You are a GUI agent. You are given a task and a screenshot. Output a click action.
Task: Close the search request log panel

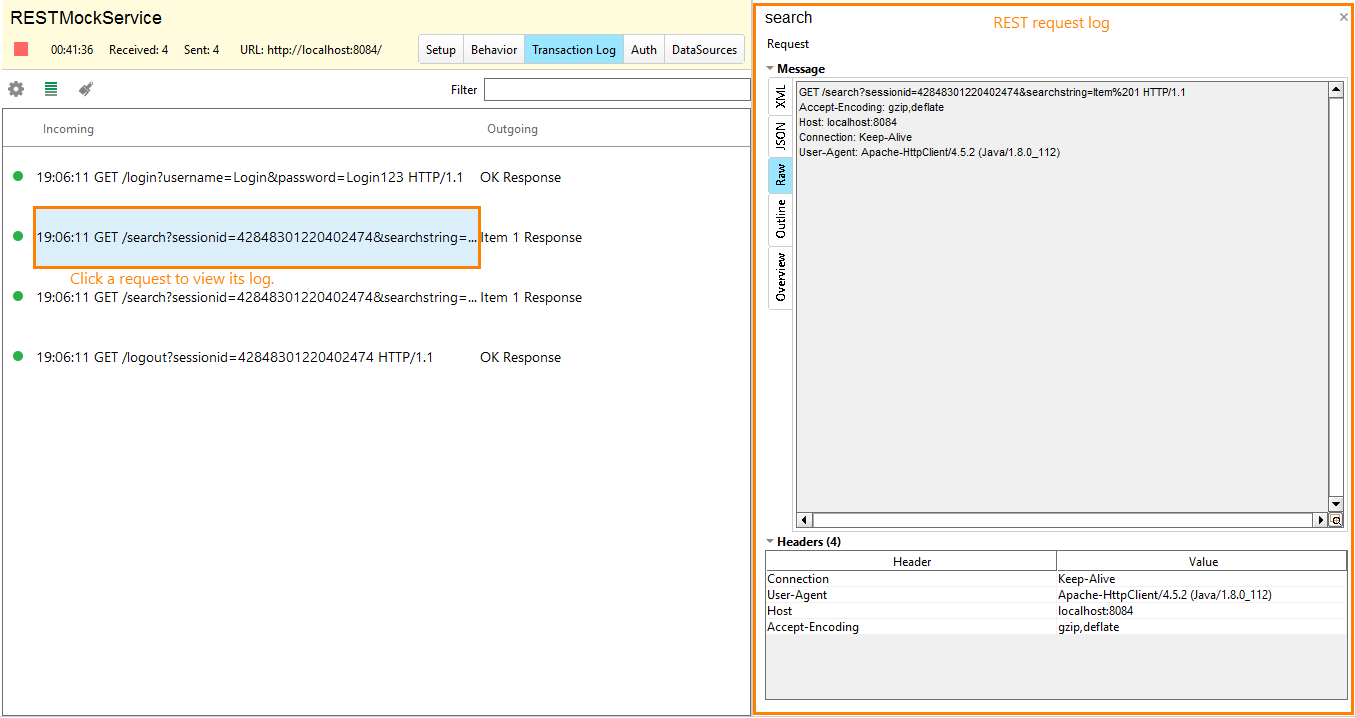pyautogui.click(x=1343, y=16)
